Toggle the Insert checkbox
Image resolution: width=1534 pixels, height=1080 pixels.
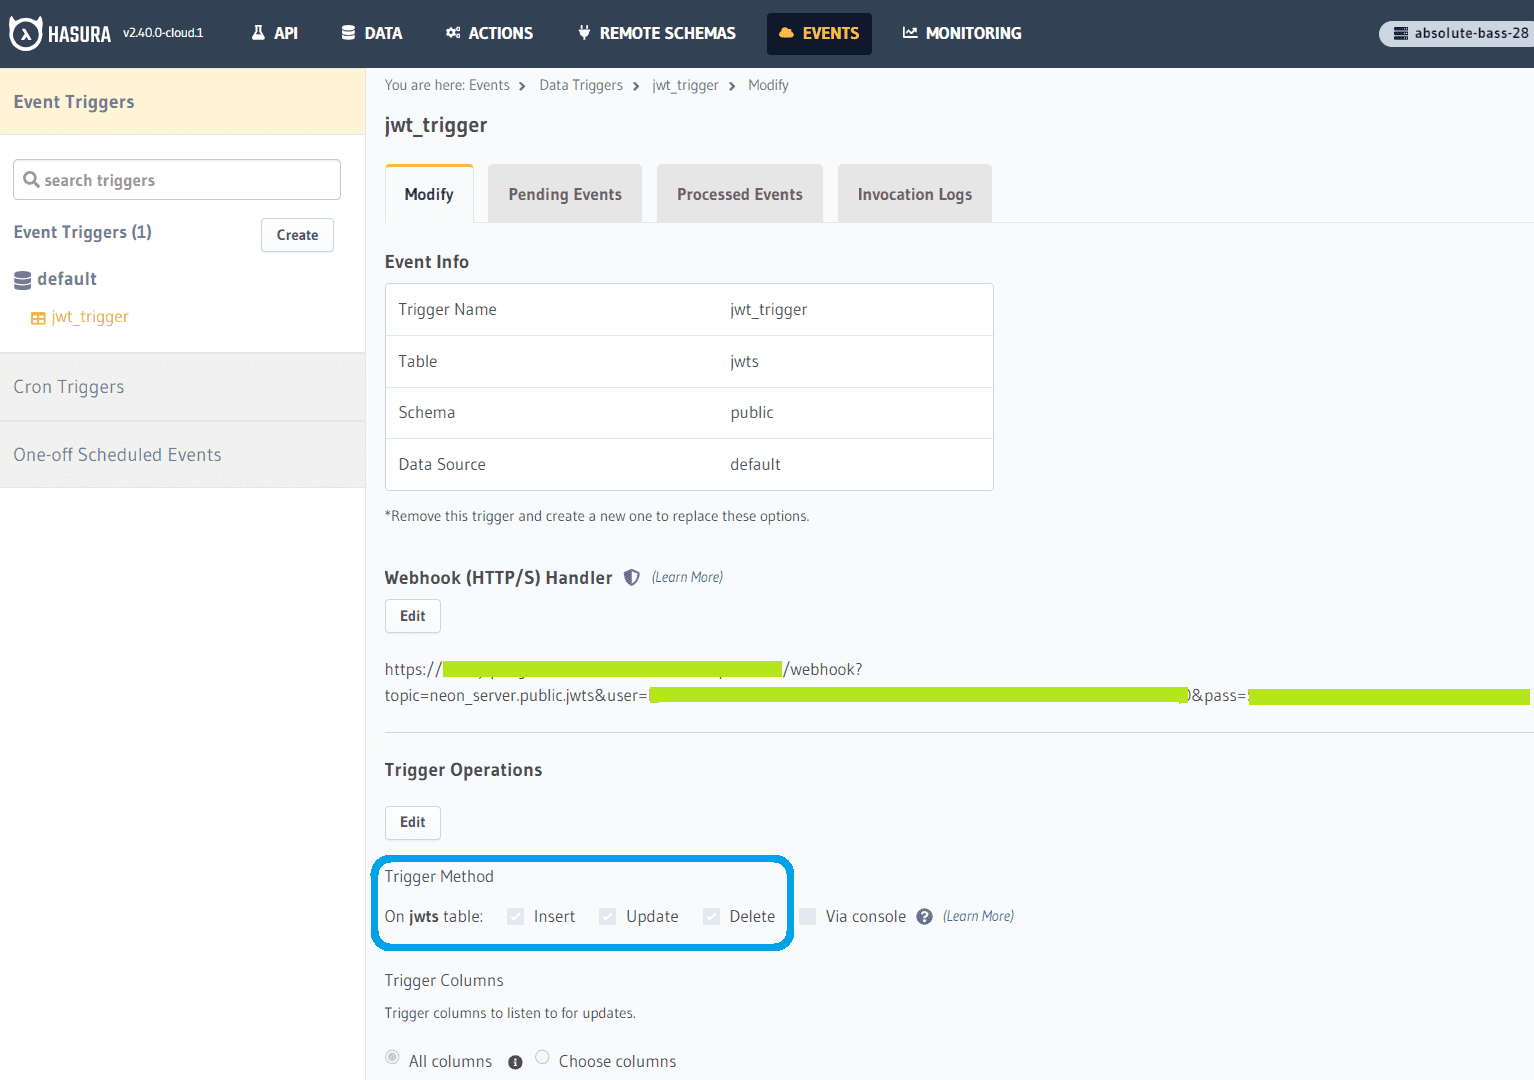516,916
